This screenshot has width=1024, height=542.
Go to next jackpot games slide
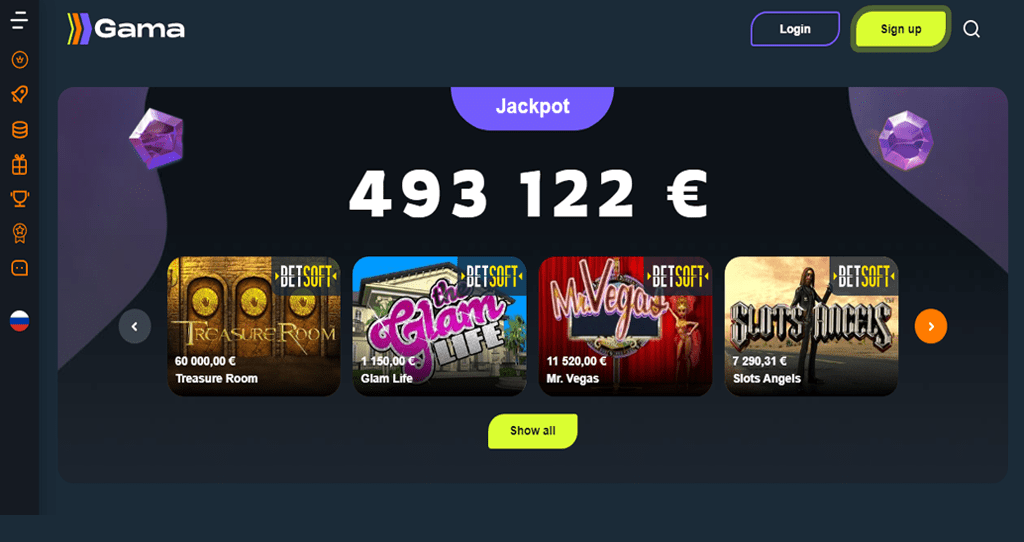[931, 326]
